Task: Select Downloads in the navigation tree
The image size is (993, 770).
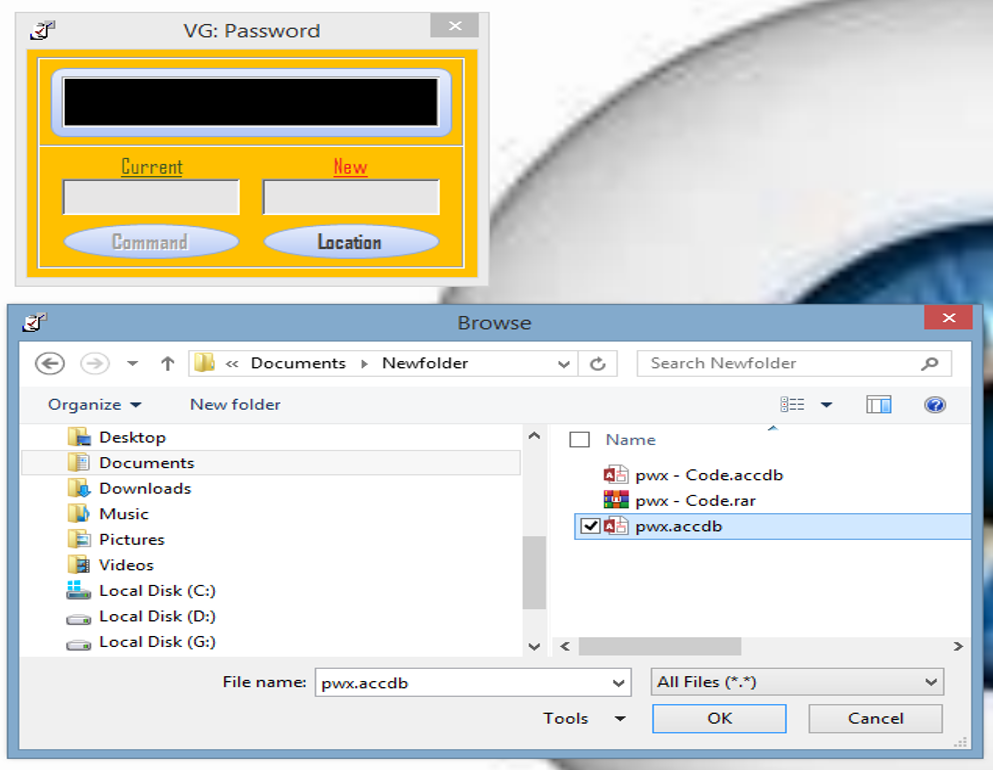Action: [145, 488]
